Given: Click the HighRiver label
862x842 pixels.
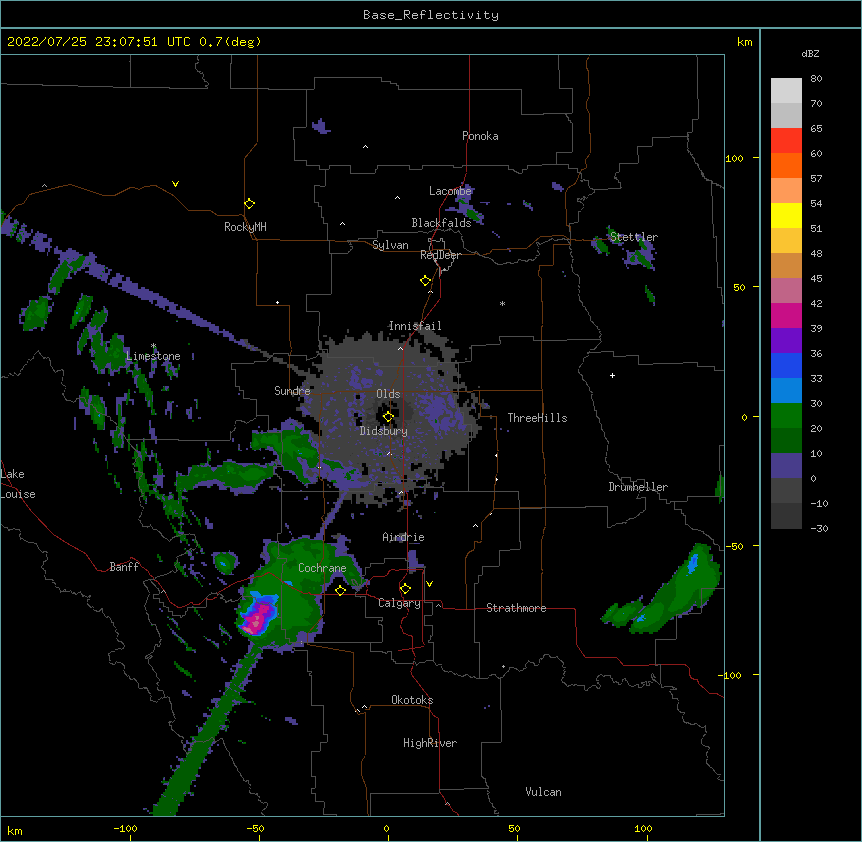Looking at the screenshot, I should (430, 743).
